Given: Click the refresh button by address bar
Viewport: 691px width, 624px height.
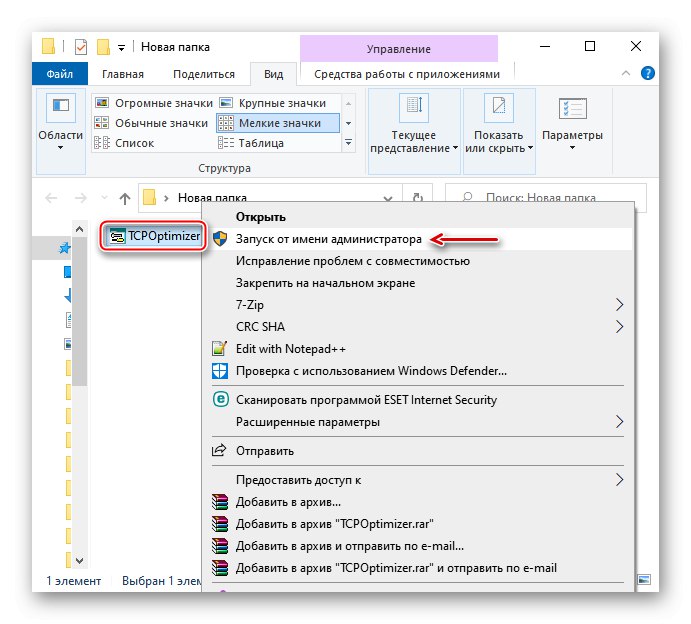Looking at the screenshot, I should tap(417, 198).
